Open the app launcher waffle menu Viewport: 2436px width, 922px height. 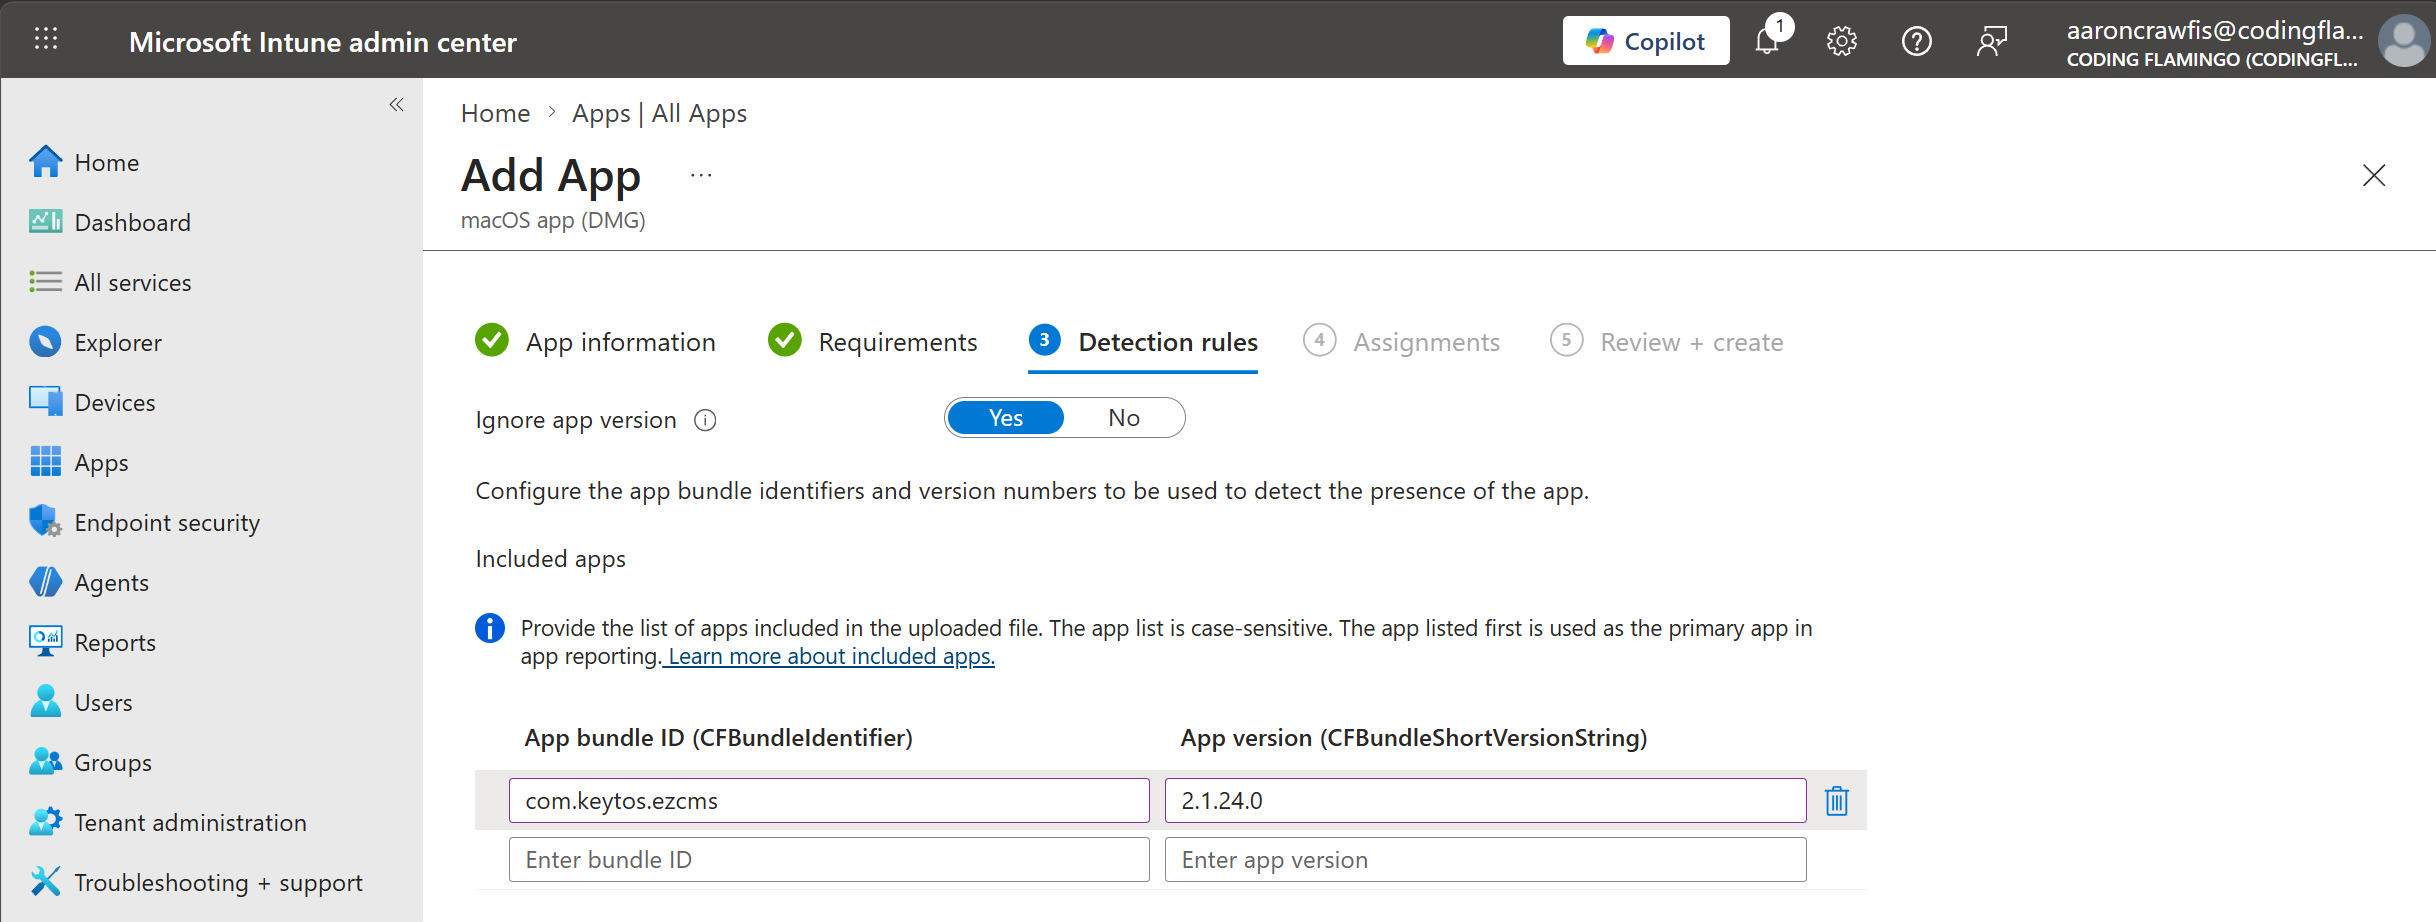point(45,38)
